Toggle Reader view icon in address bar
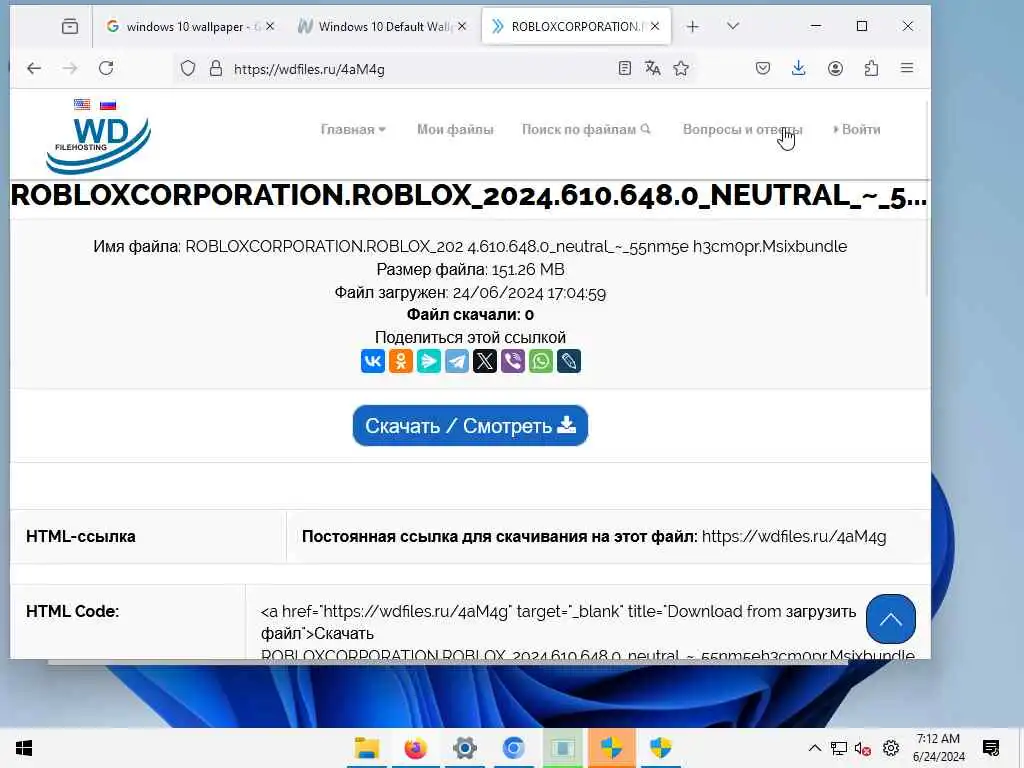 pos(624,68)
